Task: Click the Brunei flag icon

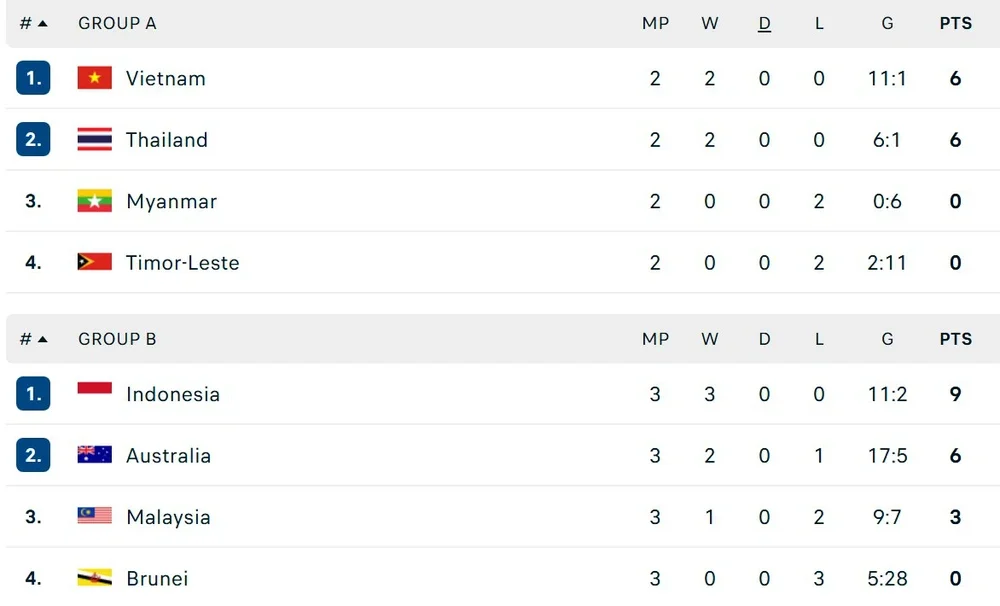Action: 94,578
